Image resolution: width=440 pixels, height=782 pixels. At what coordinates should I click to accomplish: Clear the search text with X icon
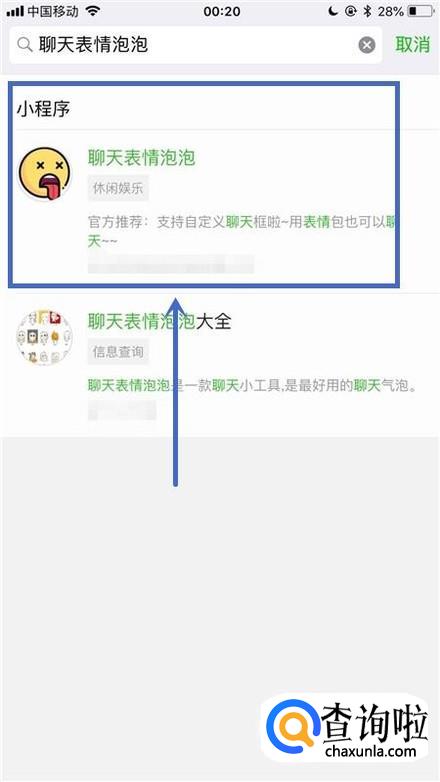(x=367, y=45)
